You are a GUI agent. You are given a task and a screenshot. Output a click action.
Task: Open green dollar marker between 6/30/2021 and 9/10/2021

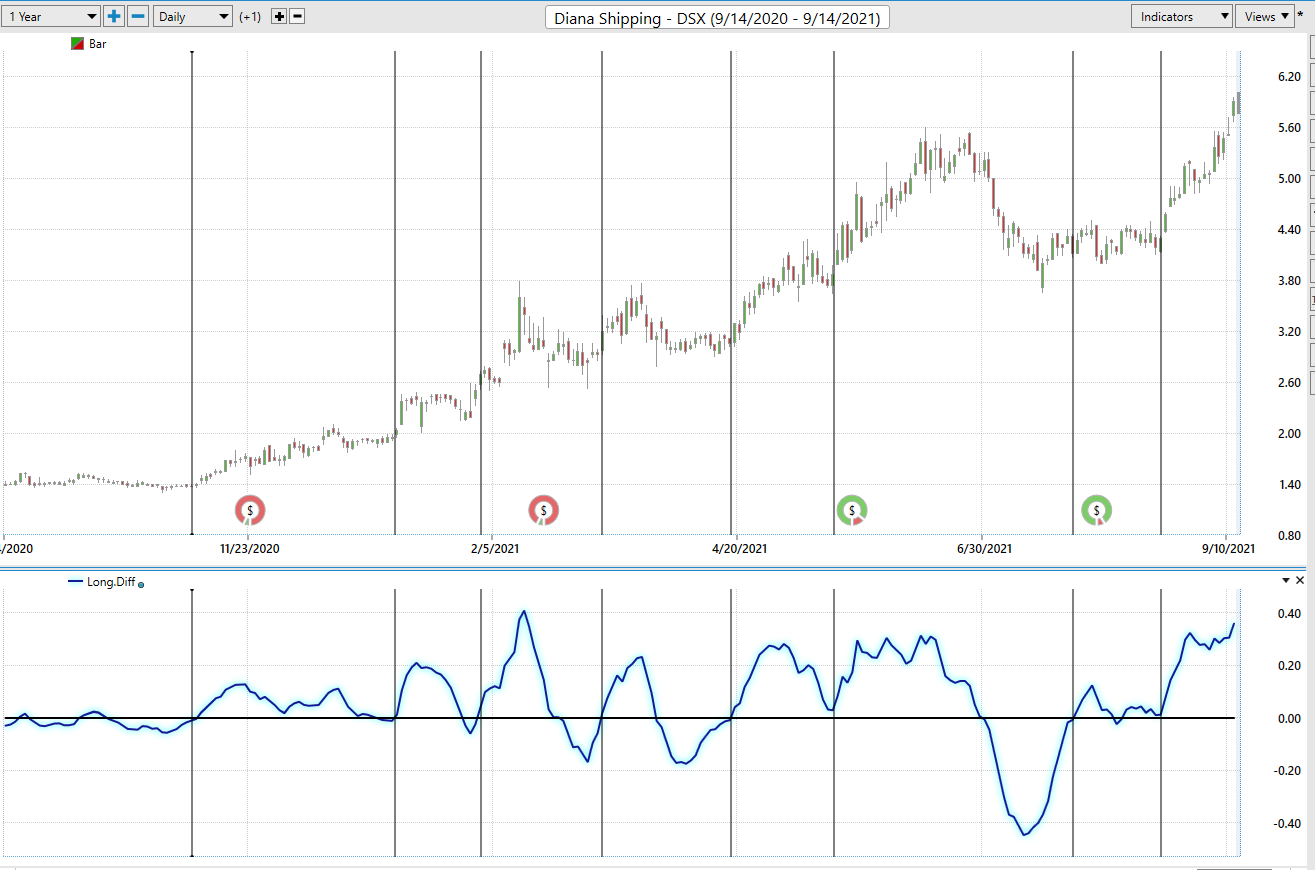[x=1097, y=510]
